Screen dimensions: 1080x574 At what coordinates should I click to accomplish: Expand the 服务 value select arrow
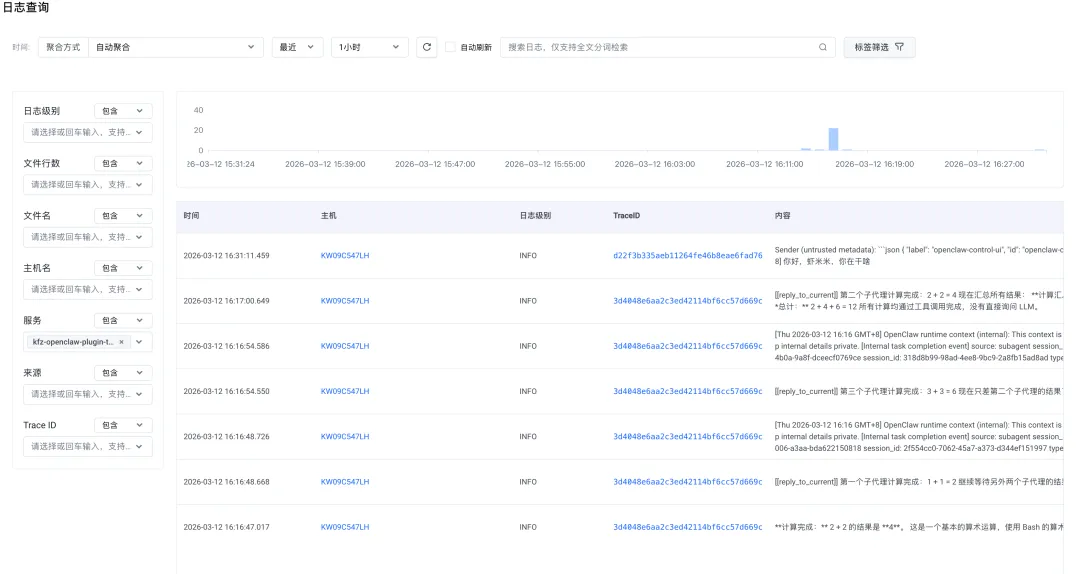click(x=139, y=342)
